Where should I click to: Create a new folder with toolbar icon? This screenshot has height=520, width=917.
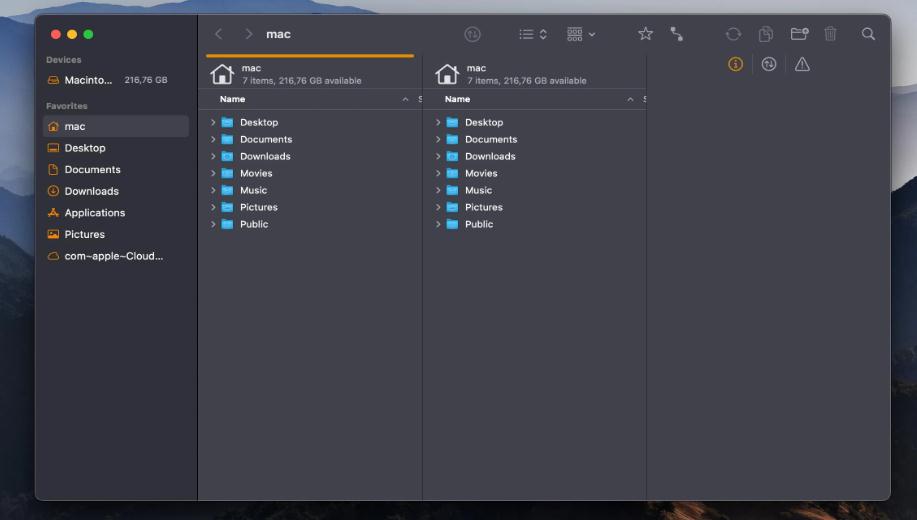799,34
